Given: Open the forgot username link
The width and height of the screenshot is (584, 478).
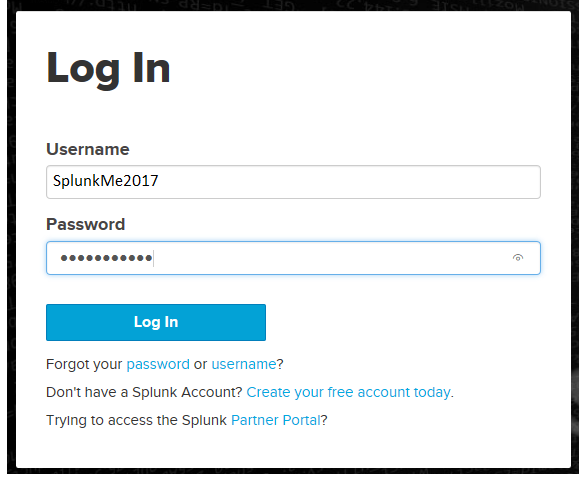Looking at the screenshot, I should click(x=244, y=364).
